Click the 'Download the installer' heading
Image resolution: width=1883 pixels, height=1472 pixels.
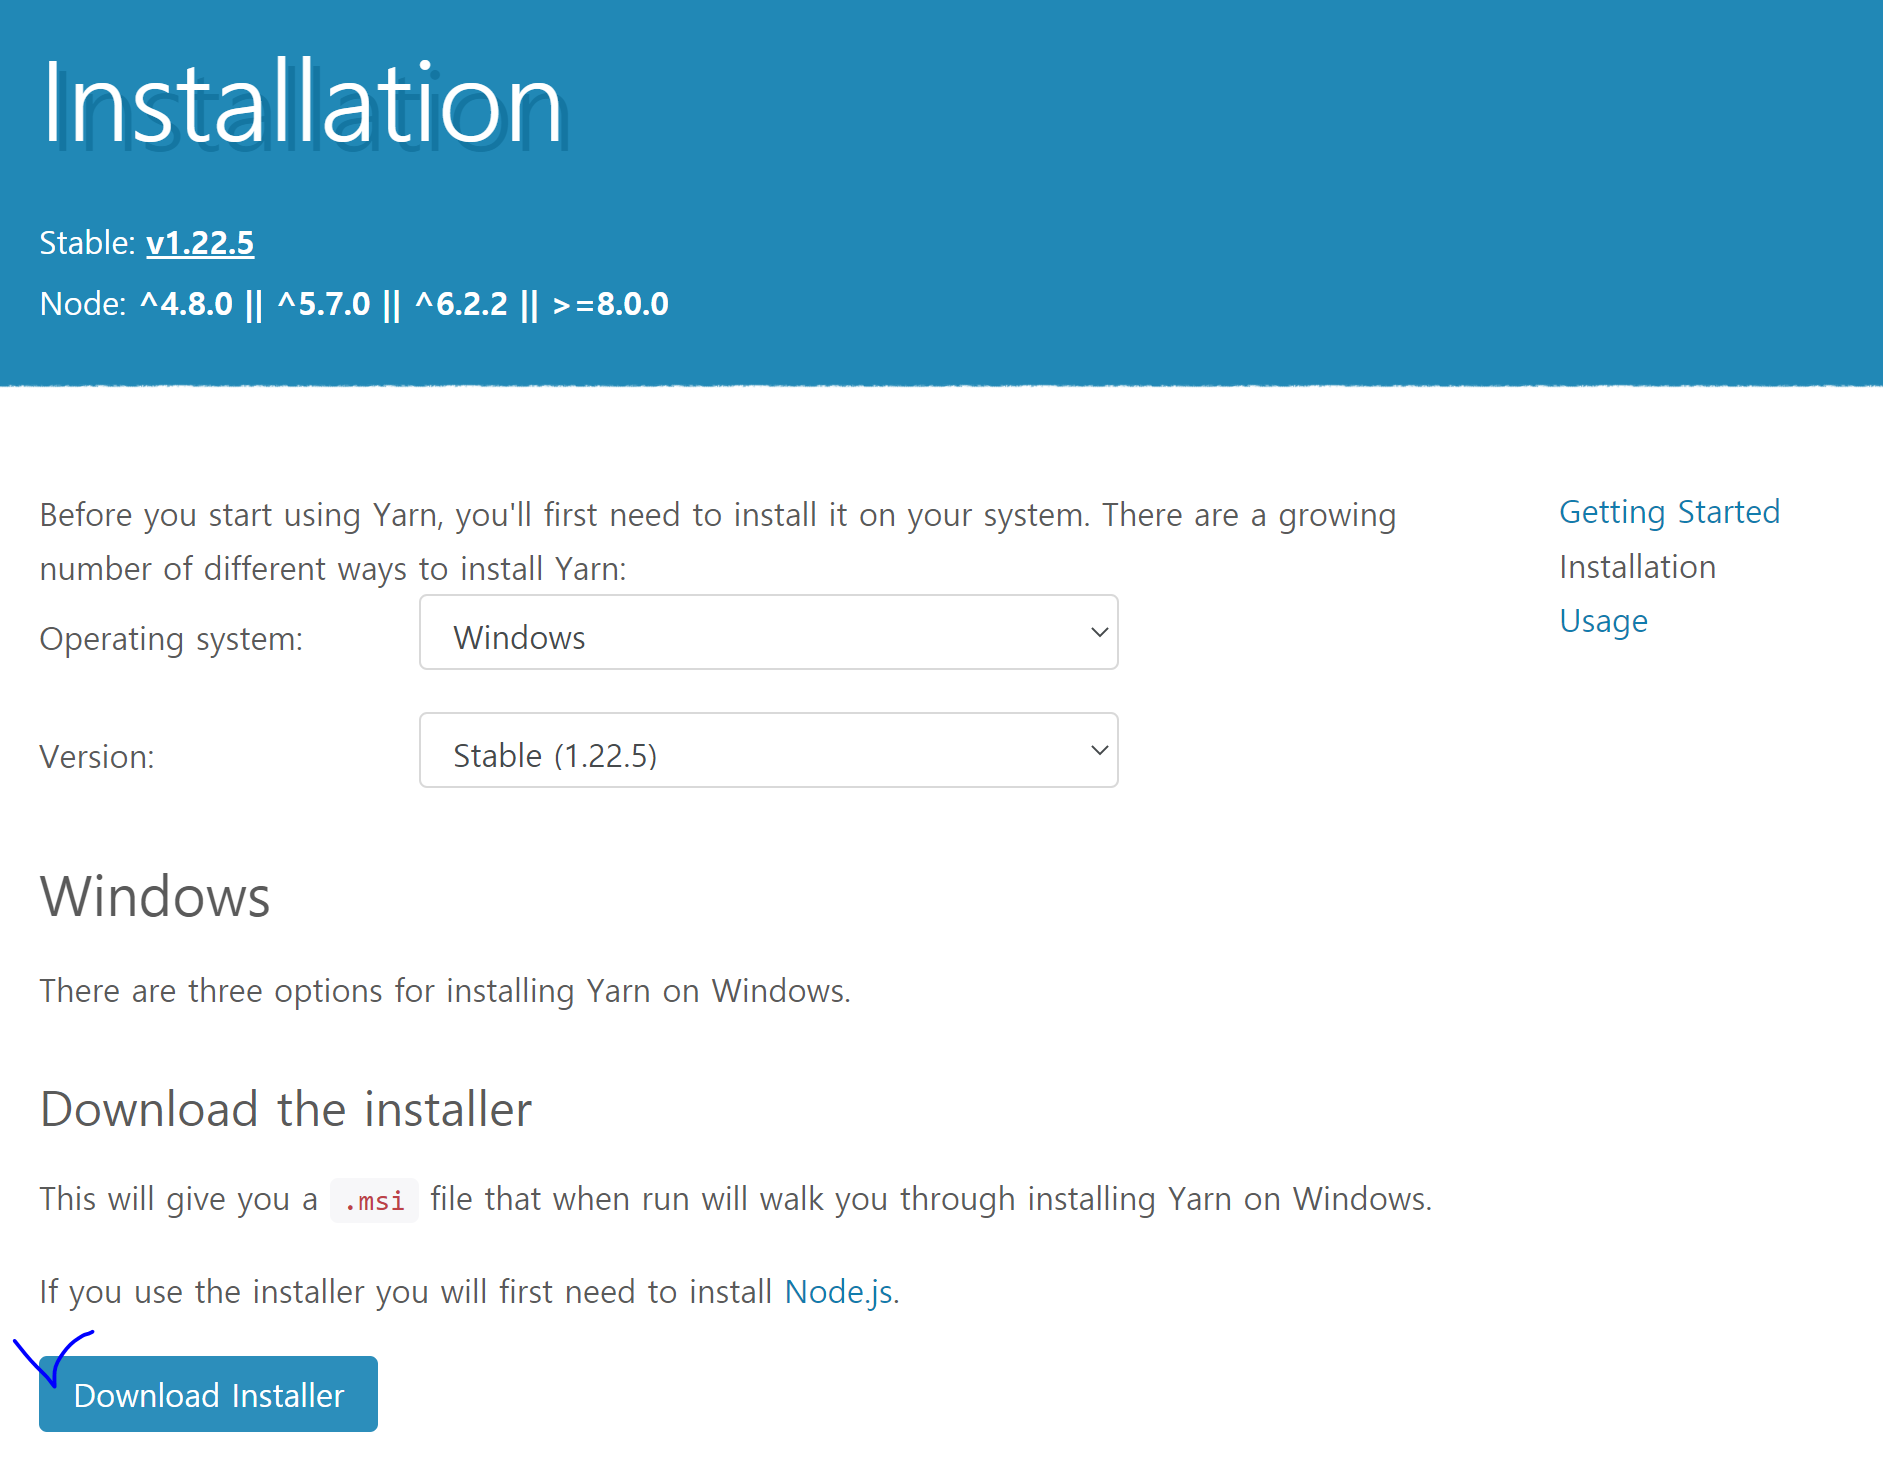pos(286,1110)
